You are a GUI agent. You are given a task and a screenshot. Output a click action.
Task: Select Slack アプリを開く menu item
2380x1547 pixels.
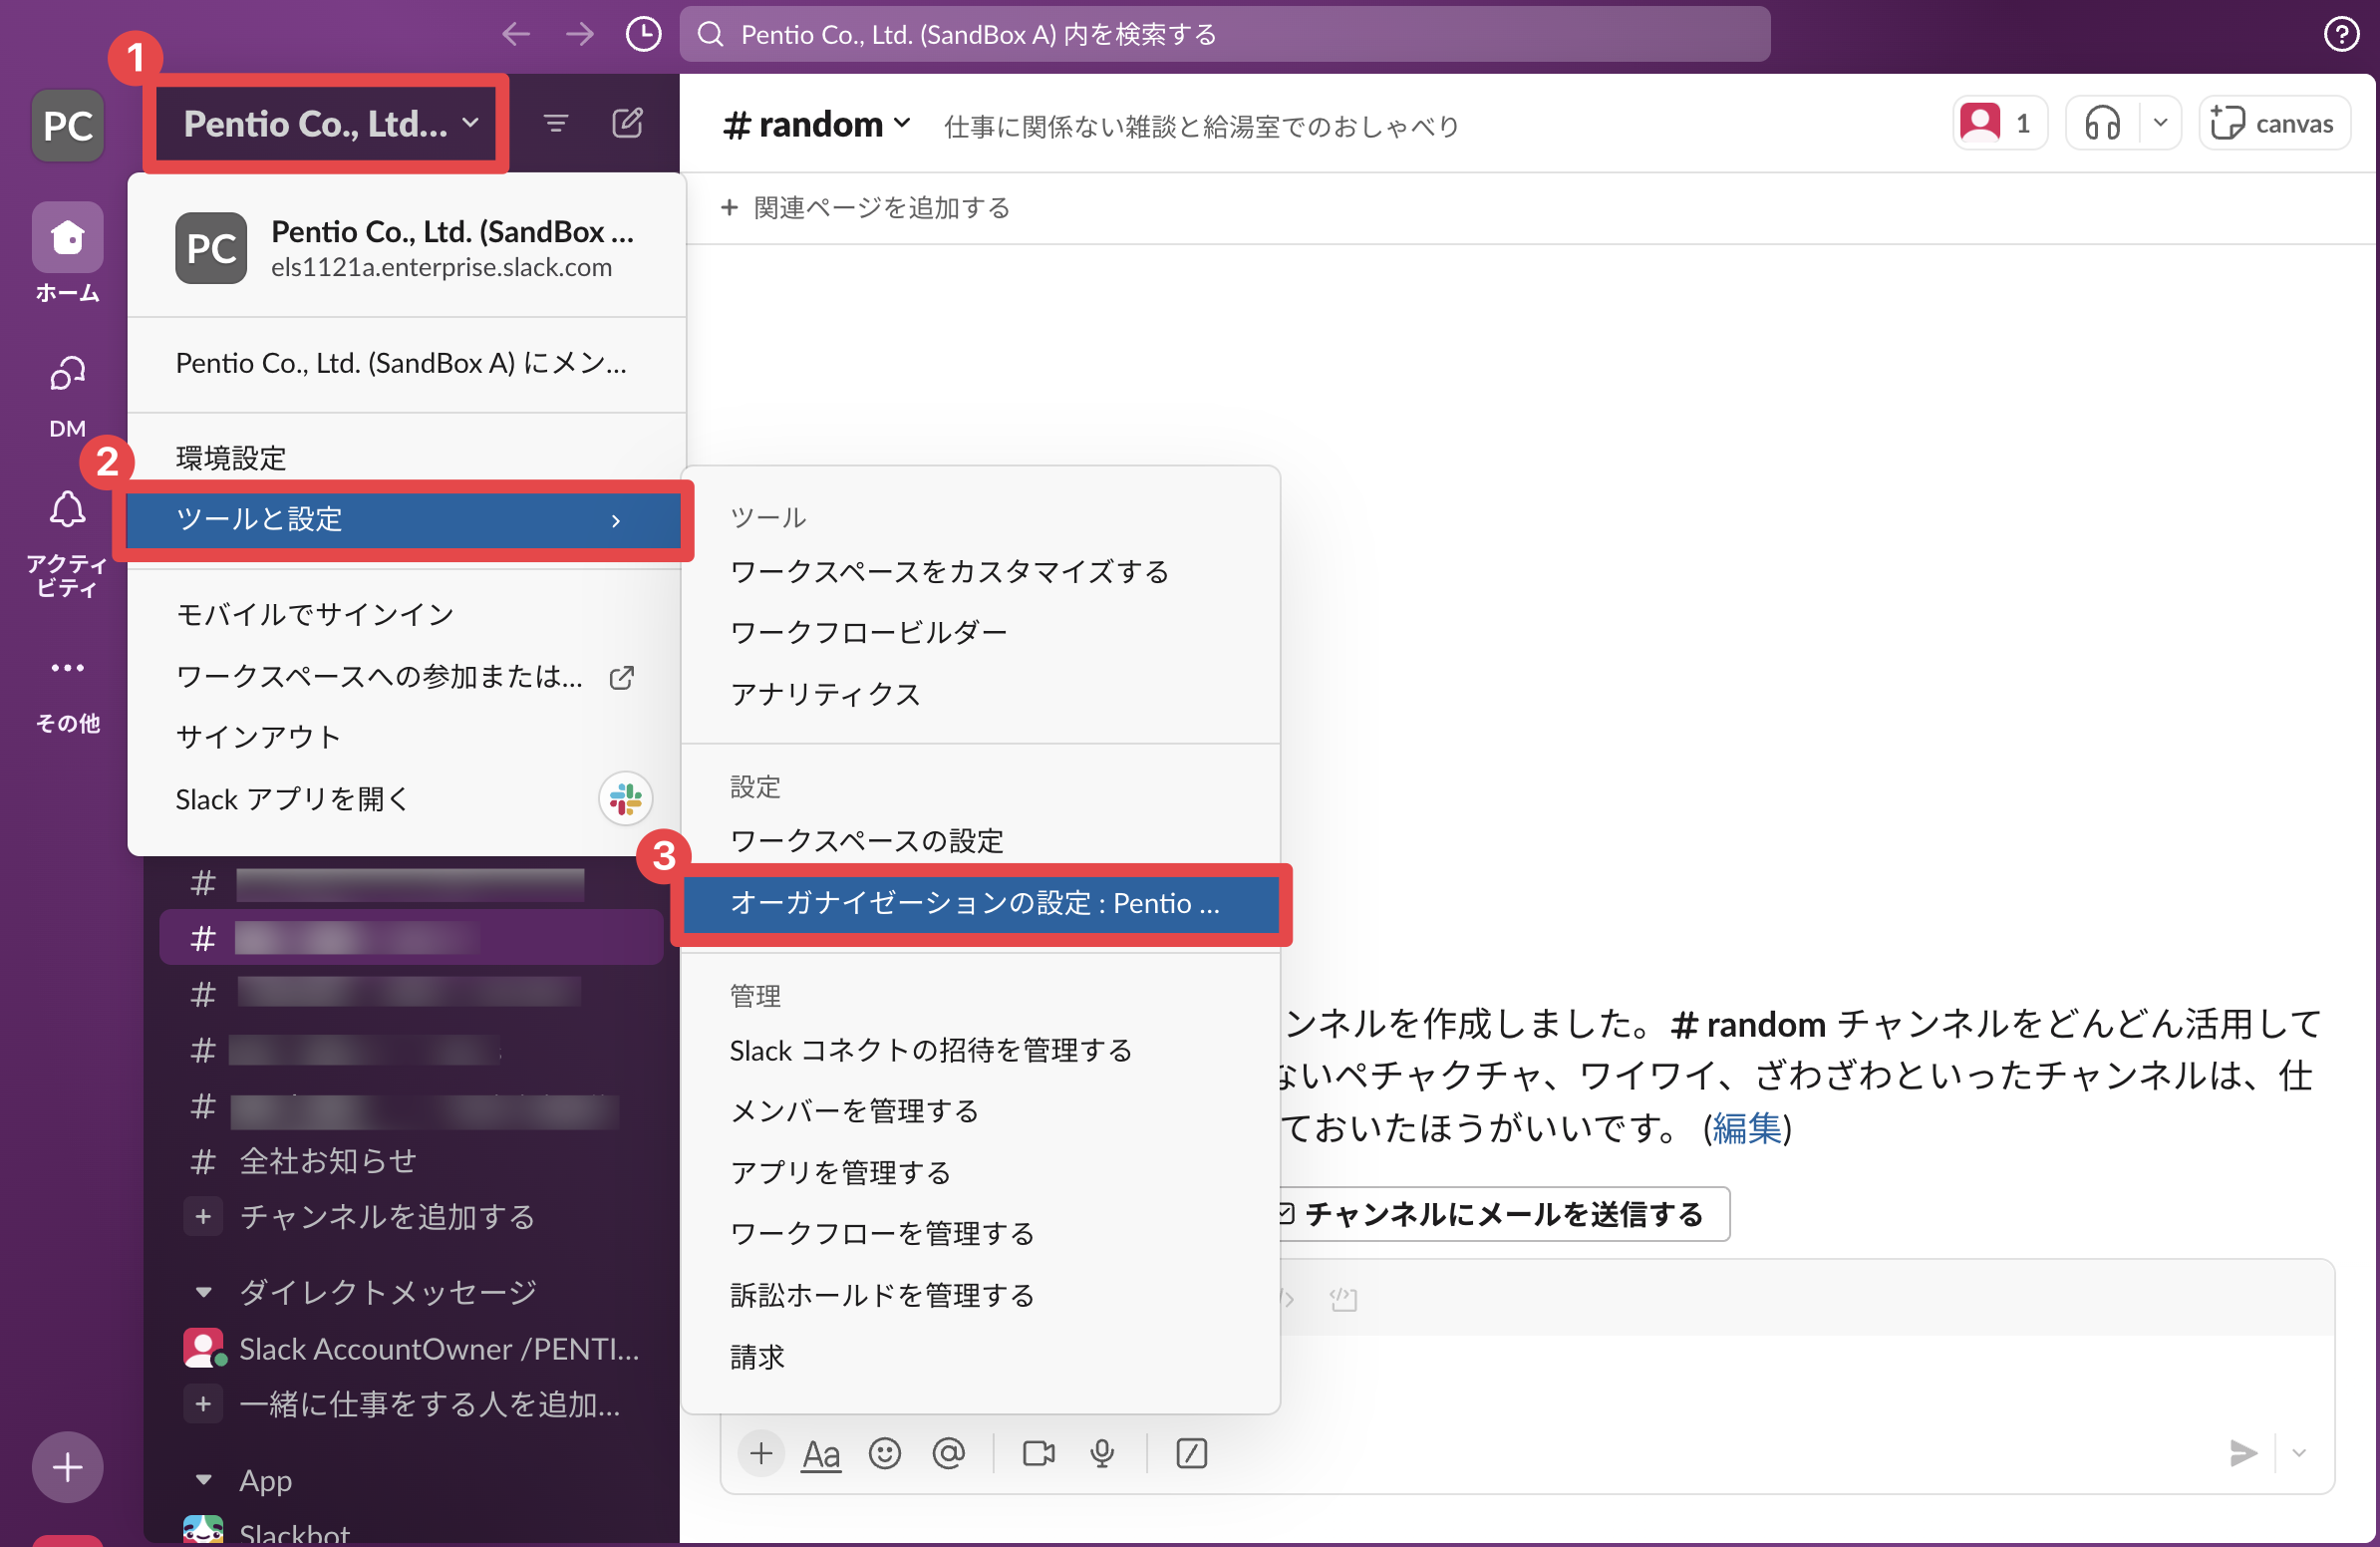point(404,799)
